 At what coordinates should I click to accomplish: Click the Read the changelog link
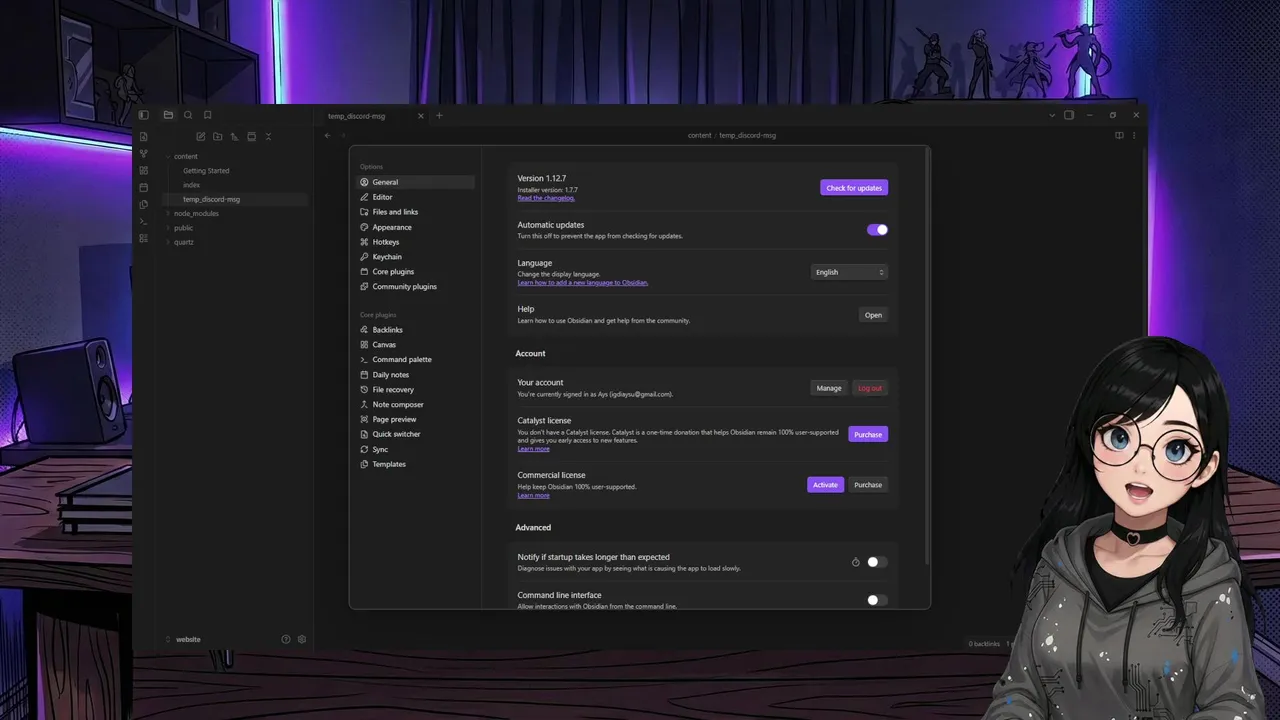pyautogui.click(x=546, y=198)
